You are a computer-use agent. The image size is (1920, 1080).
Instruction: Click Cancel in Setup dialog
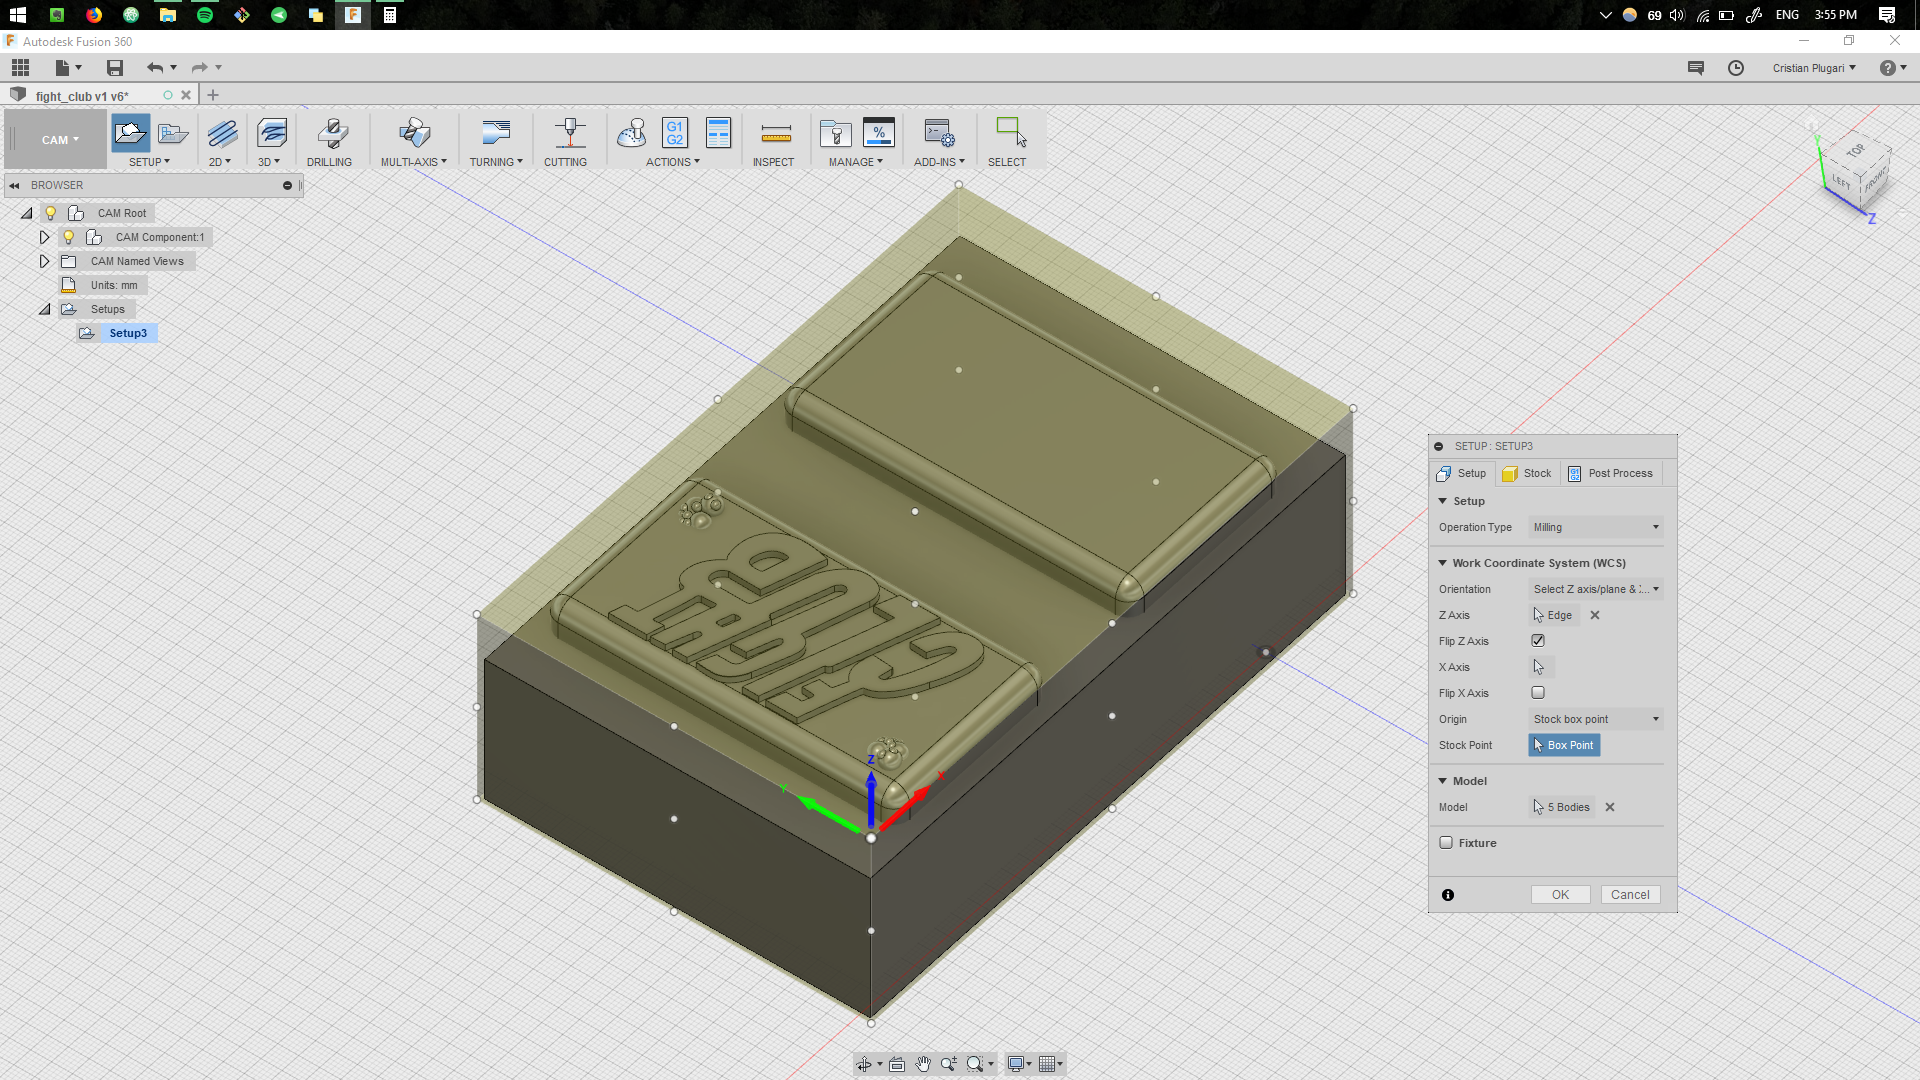pos(1630,895)
